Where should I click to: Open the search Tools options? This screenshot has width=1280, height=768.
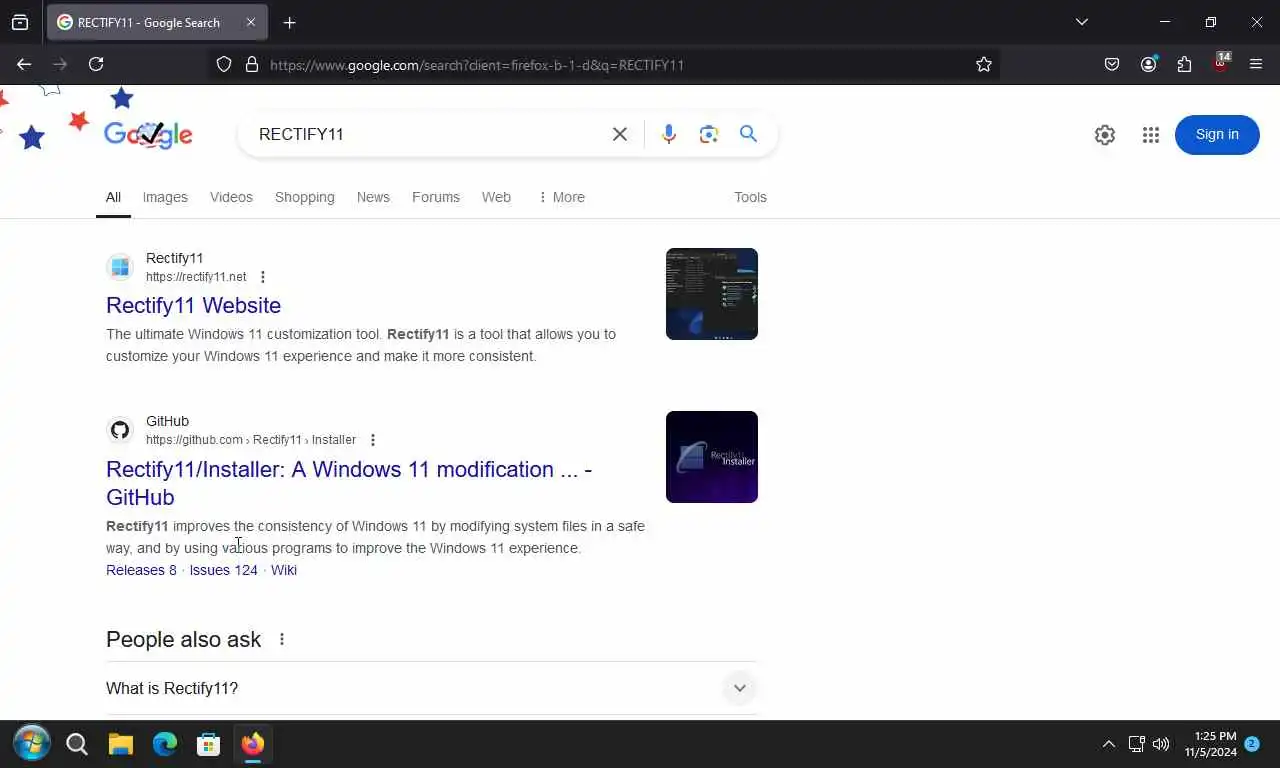pos(750,197)
